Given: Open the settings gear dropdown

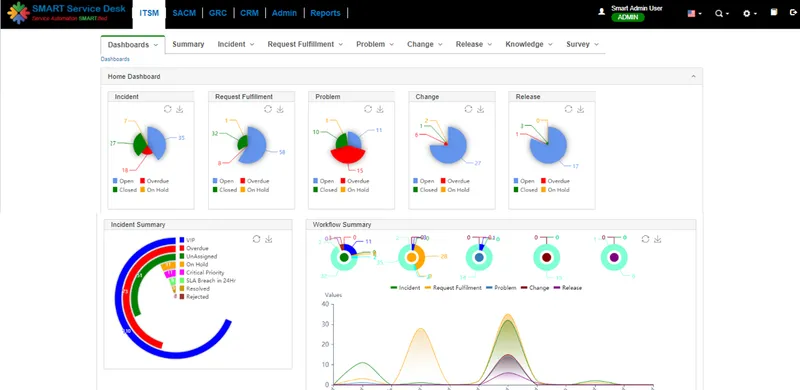Looking at the screenshot, I should (749, 14).
